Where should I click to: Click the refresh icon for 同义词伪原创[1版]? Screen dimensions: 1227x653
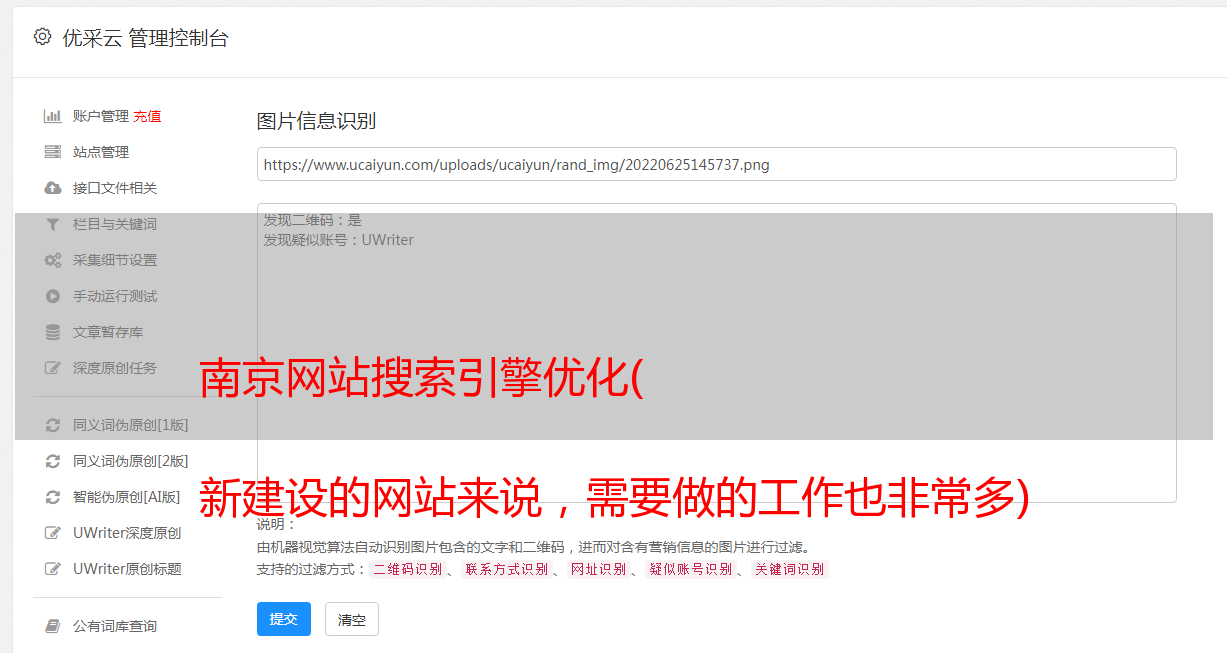coord(53,425)
